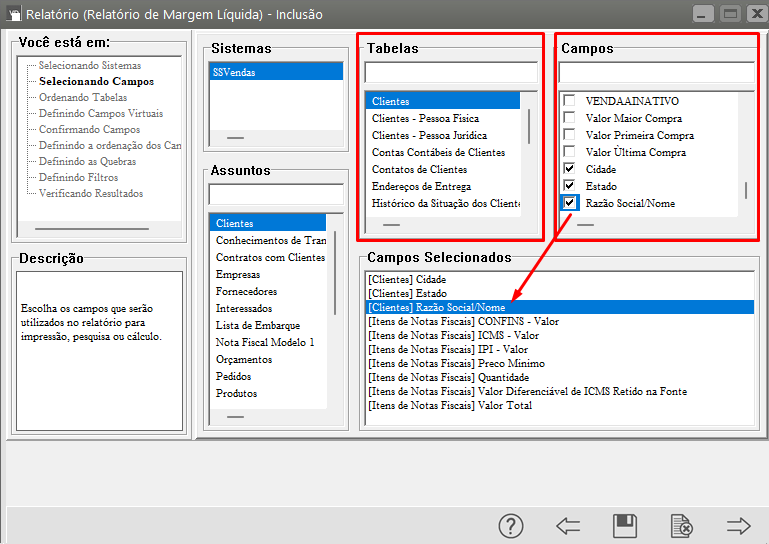Screen dimensions: 769x544
Task: Jump to Definindo Filtros step
Action: 78,177
